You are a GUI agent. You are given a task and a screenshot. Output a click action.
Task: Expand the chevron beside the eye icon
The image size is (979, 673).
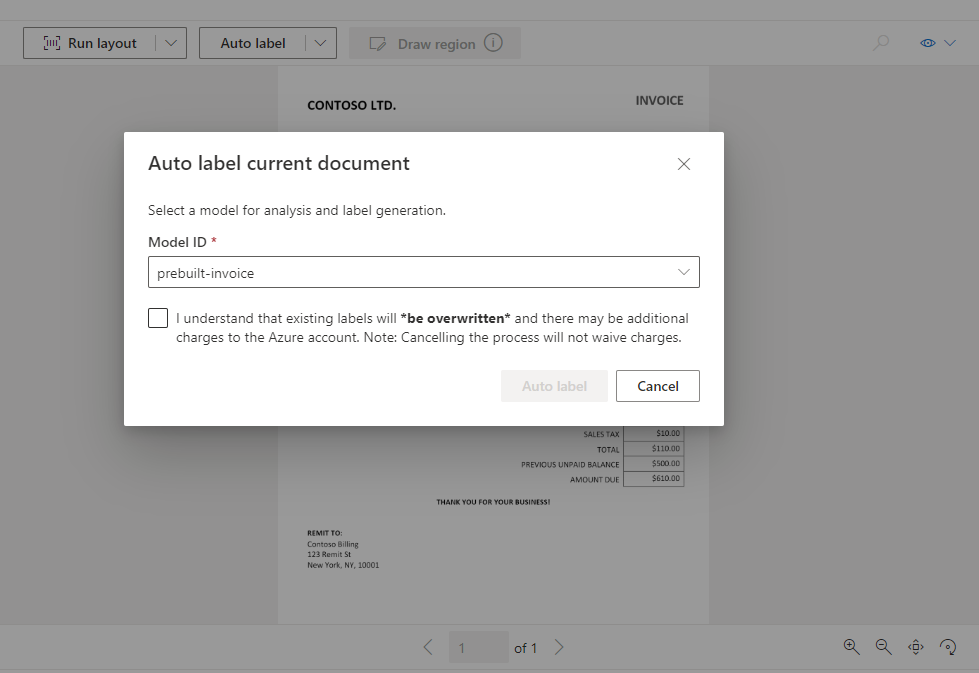[950, 43]
